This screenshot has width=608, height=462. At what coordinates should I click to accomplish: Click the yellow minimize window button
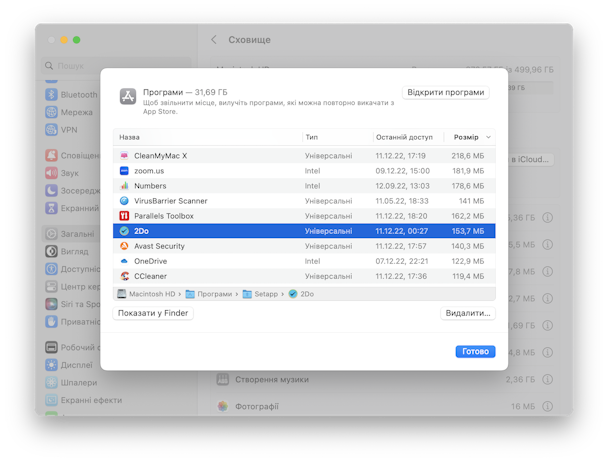tap(64, 40)
